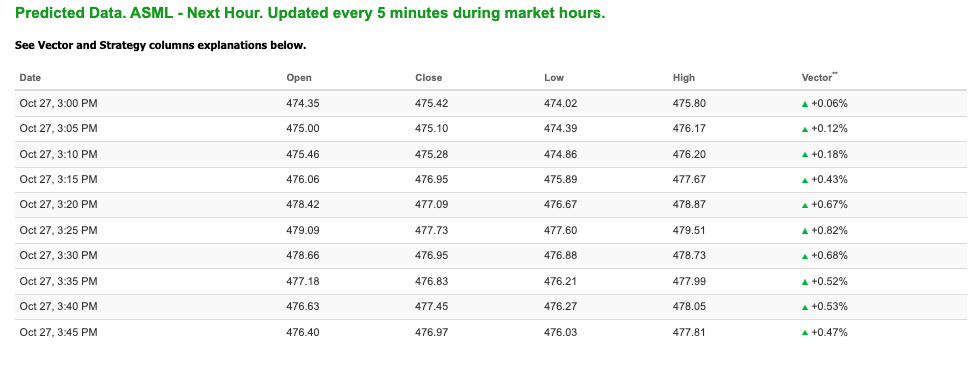This screenshot has height=366, width=980.
Task: Select the Oct 27, 3:00 PM row
Action: pos(491,104)
